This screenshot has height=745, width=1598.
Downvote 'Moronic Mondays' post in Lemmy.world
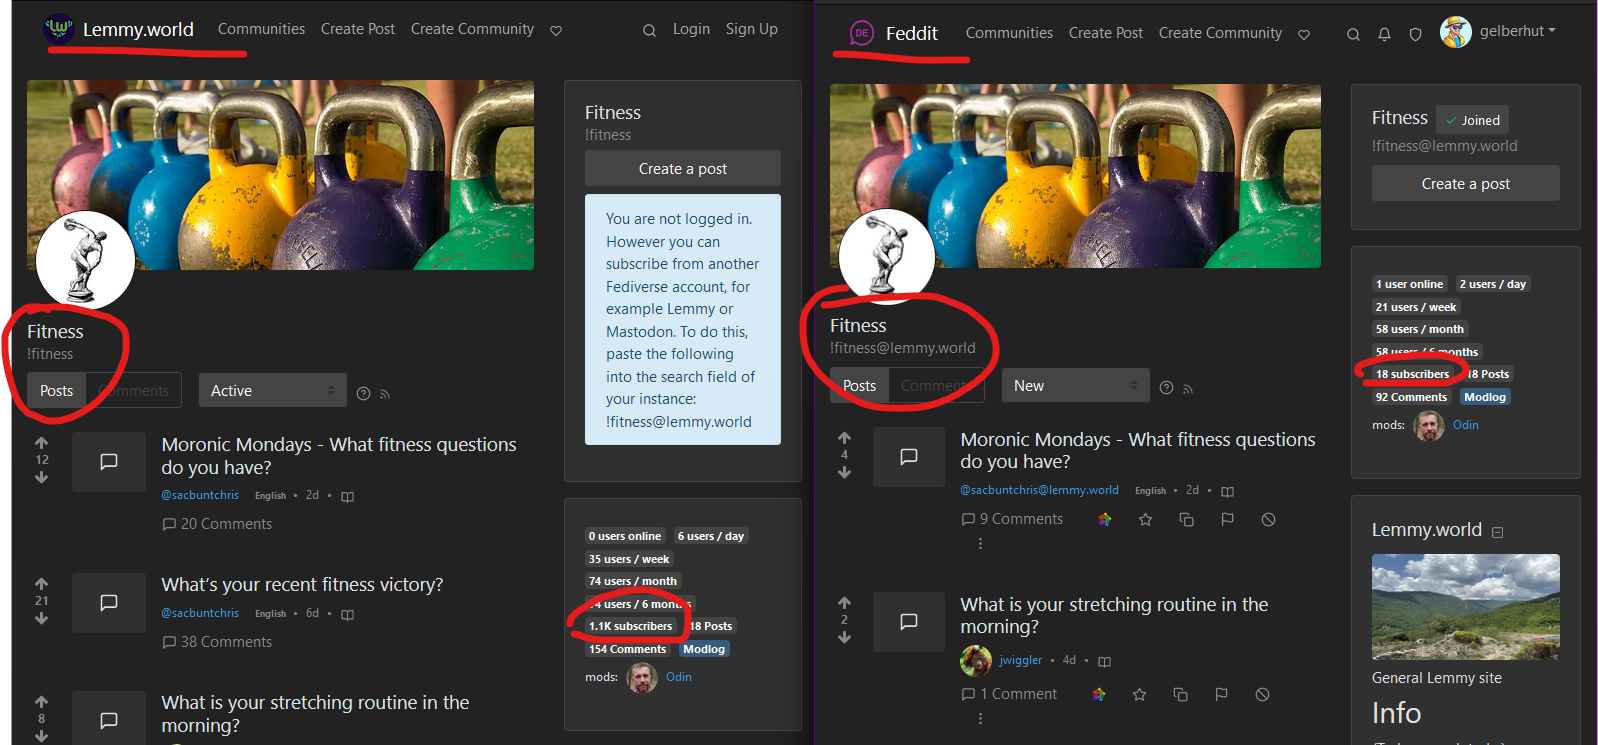pos(41,478)
